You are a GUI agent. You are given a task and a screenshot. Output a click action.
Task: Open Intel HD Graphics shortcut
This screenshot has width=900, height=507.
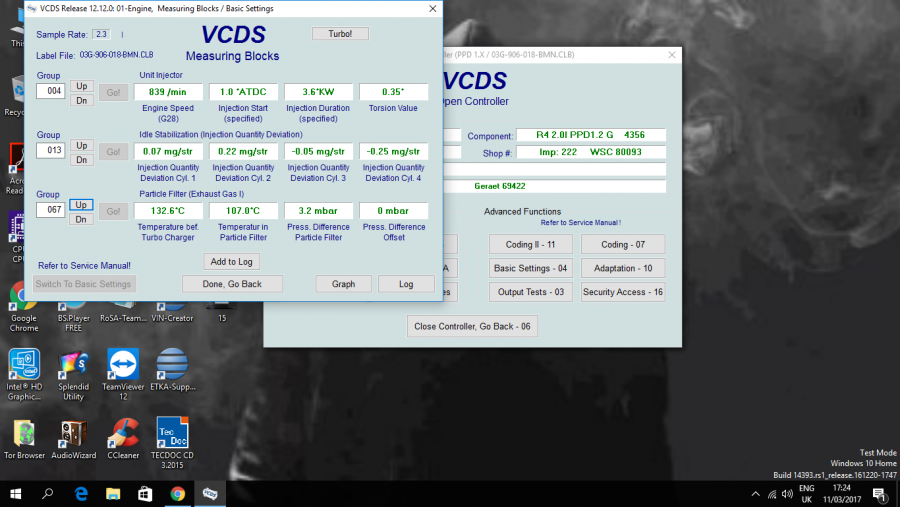click(24, 366)
